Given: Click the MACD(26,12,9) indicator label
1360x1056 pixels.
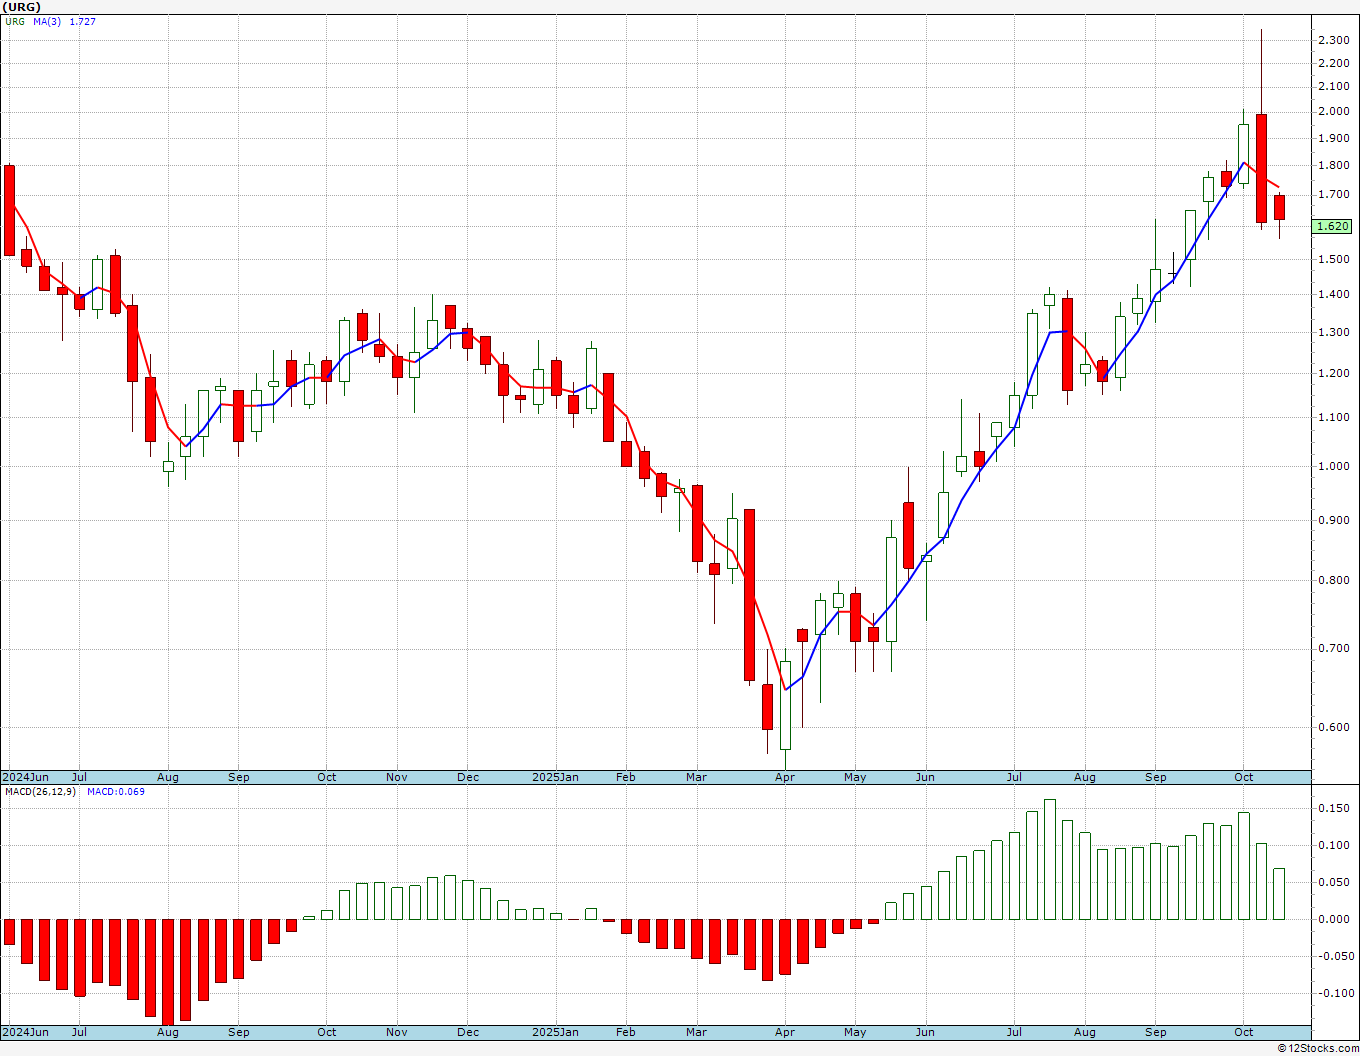Looking at the screenshot, I should click(x=40, y=792).
